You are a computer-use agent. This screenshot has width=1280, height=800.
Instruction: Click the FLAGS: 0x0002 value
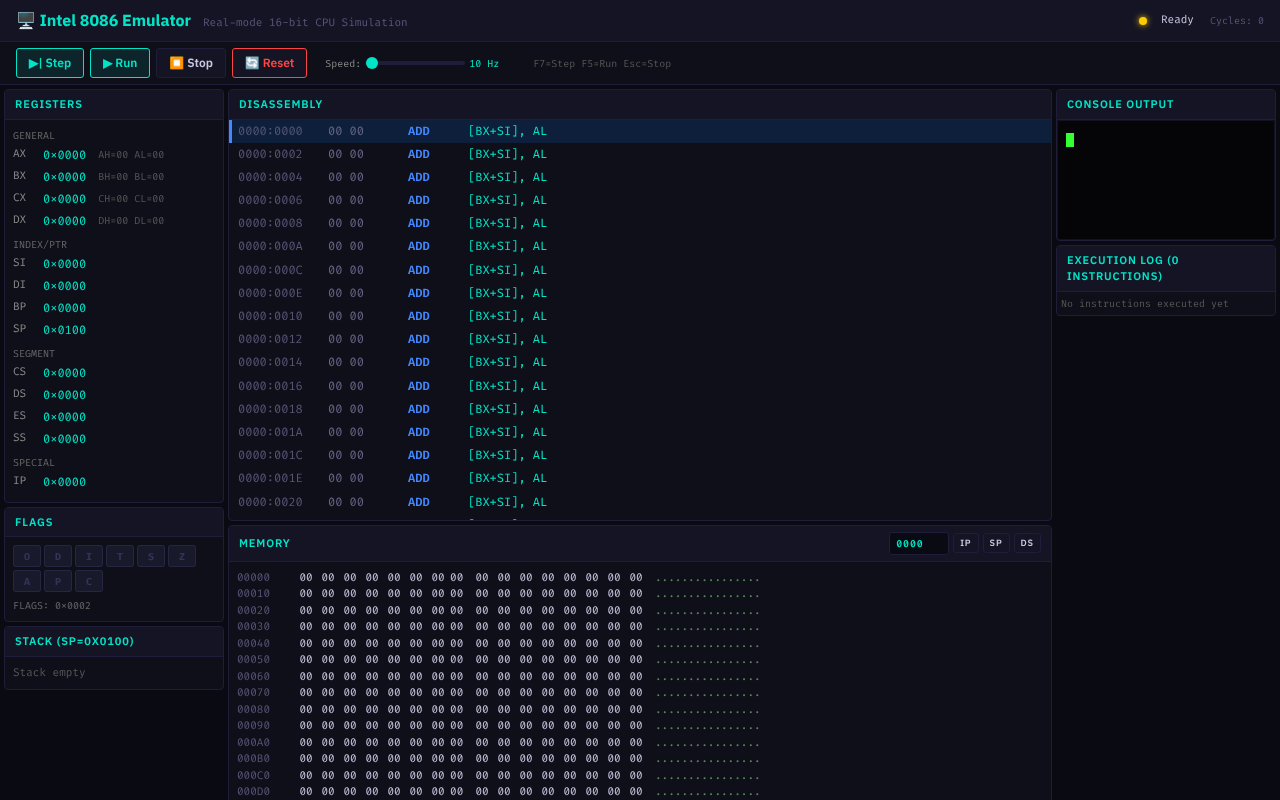click(52, 606)
